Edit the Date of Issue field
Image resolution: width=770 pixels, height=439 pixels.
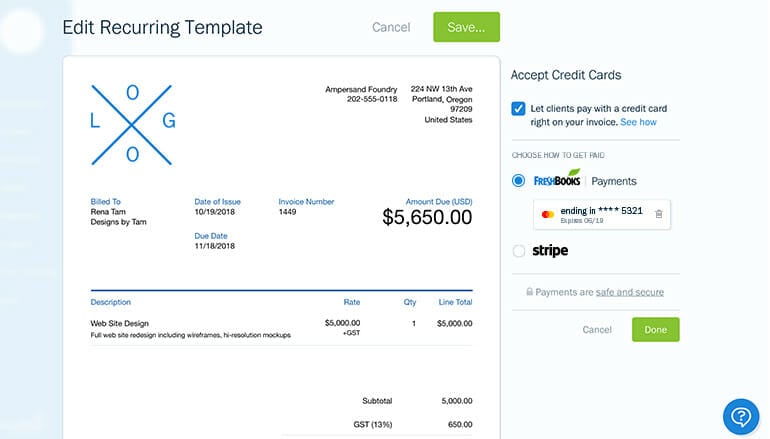point(215,212)
